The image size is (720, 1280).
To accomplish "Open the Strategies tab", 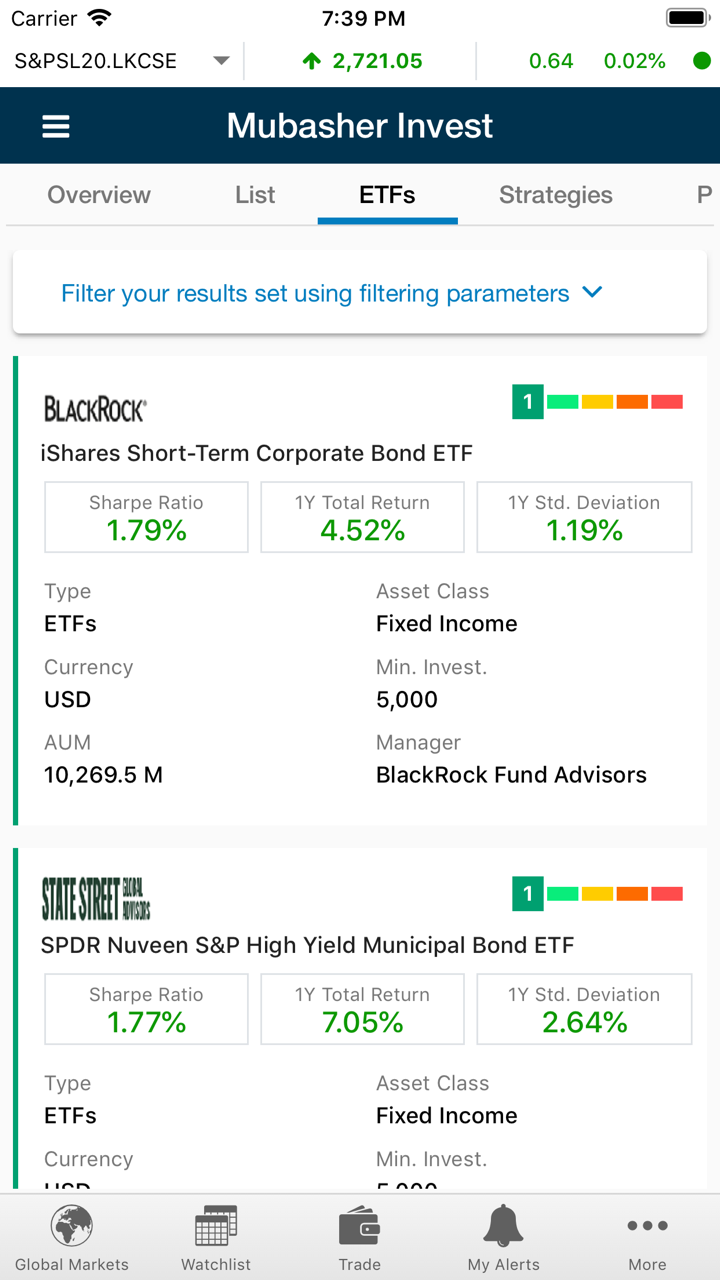I will pos(555,195).
